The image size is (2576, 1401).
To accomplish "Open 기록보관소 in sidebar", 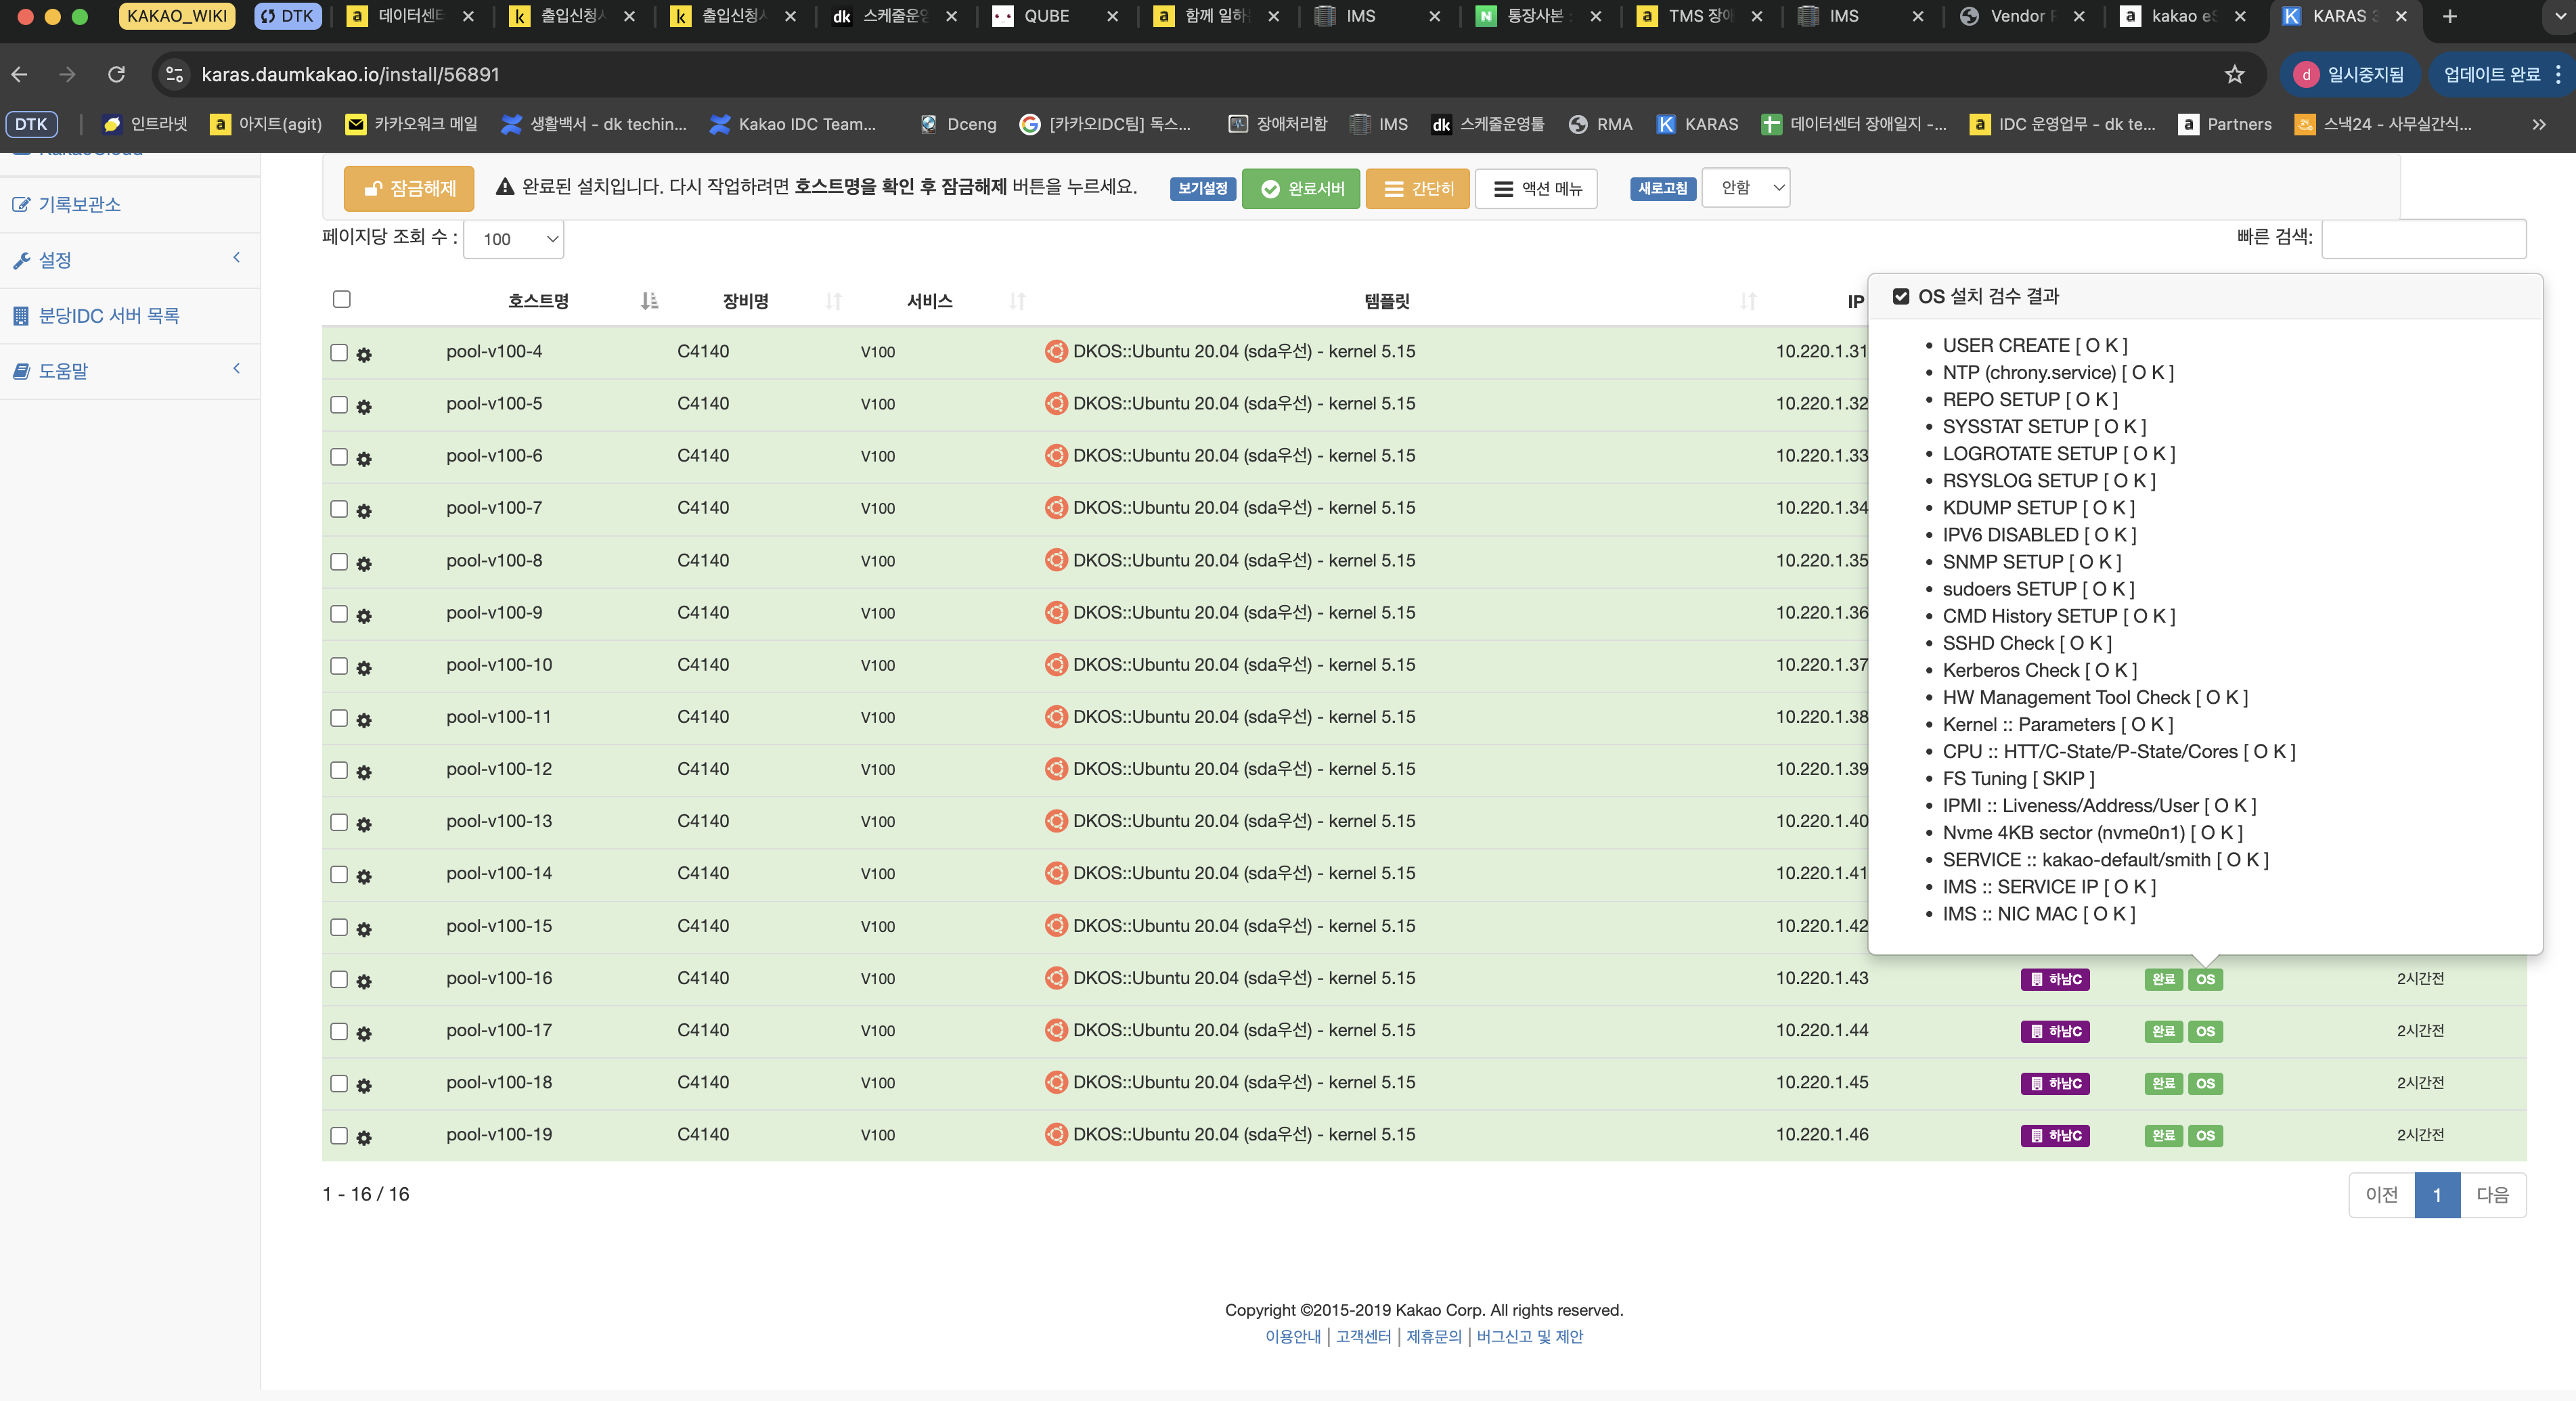I will click(x=79, y=204).
